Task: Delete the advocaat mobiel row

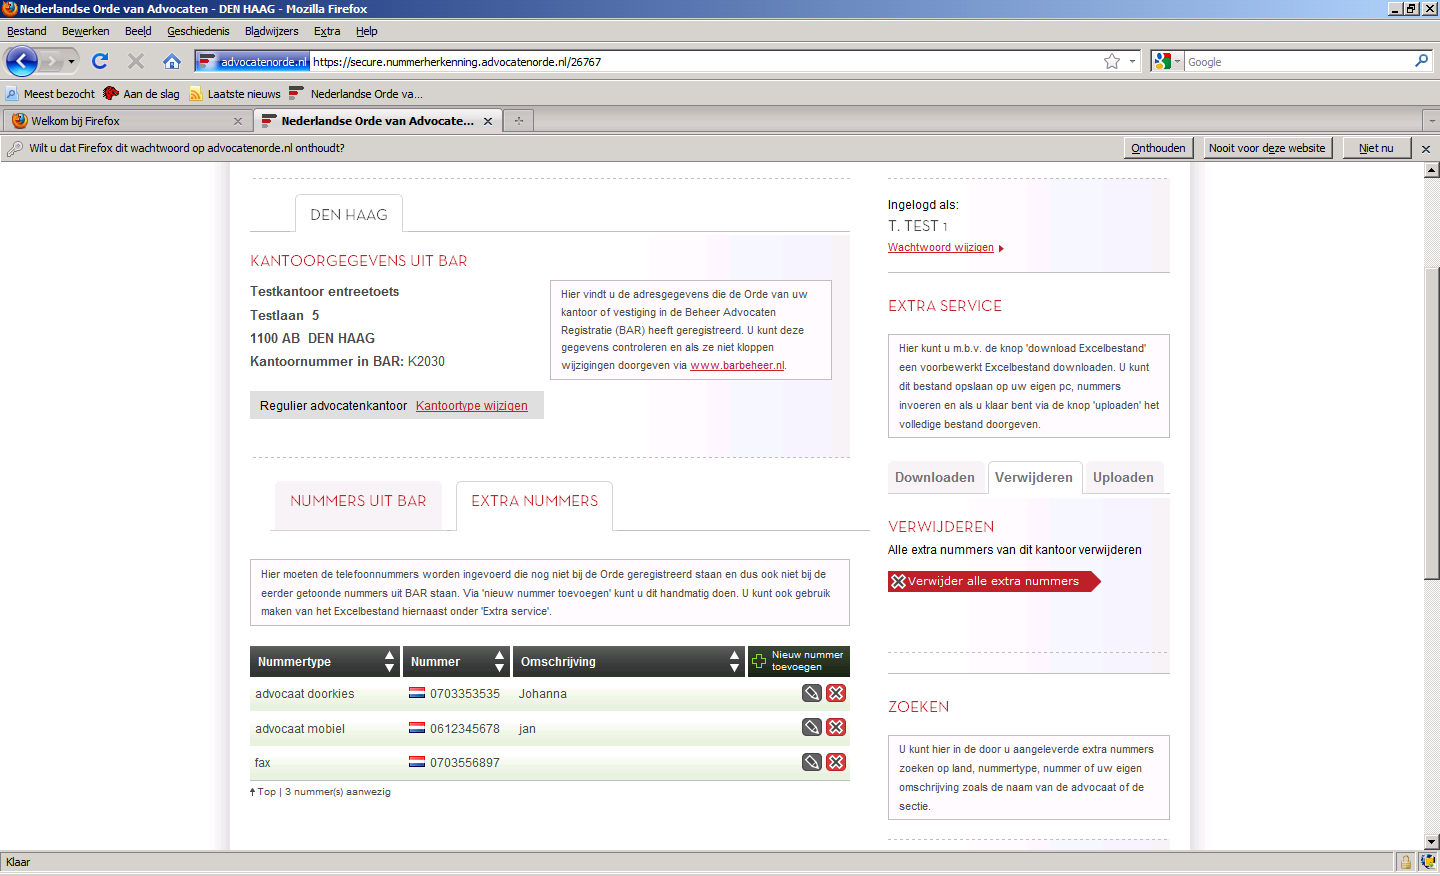Action: click(836, 727)
